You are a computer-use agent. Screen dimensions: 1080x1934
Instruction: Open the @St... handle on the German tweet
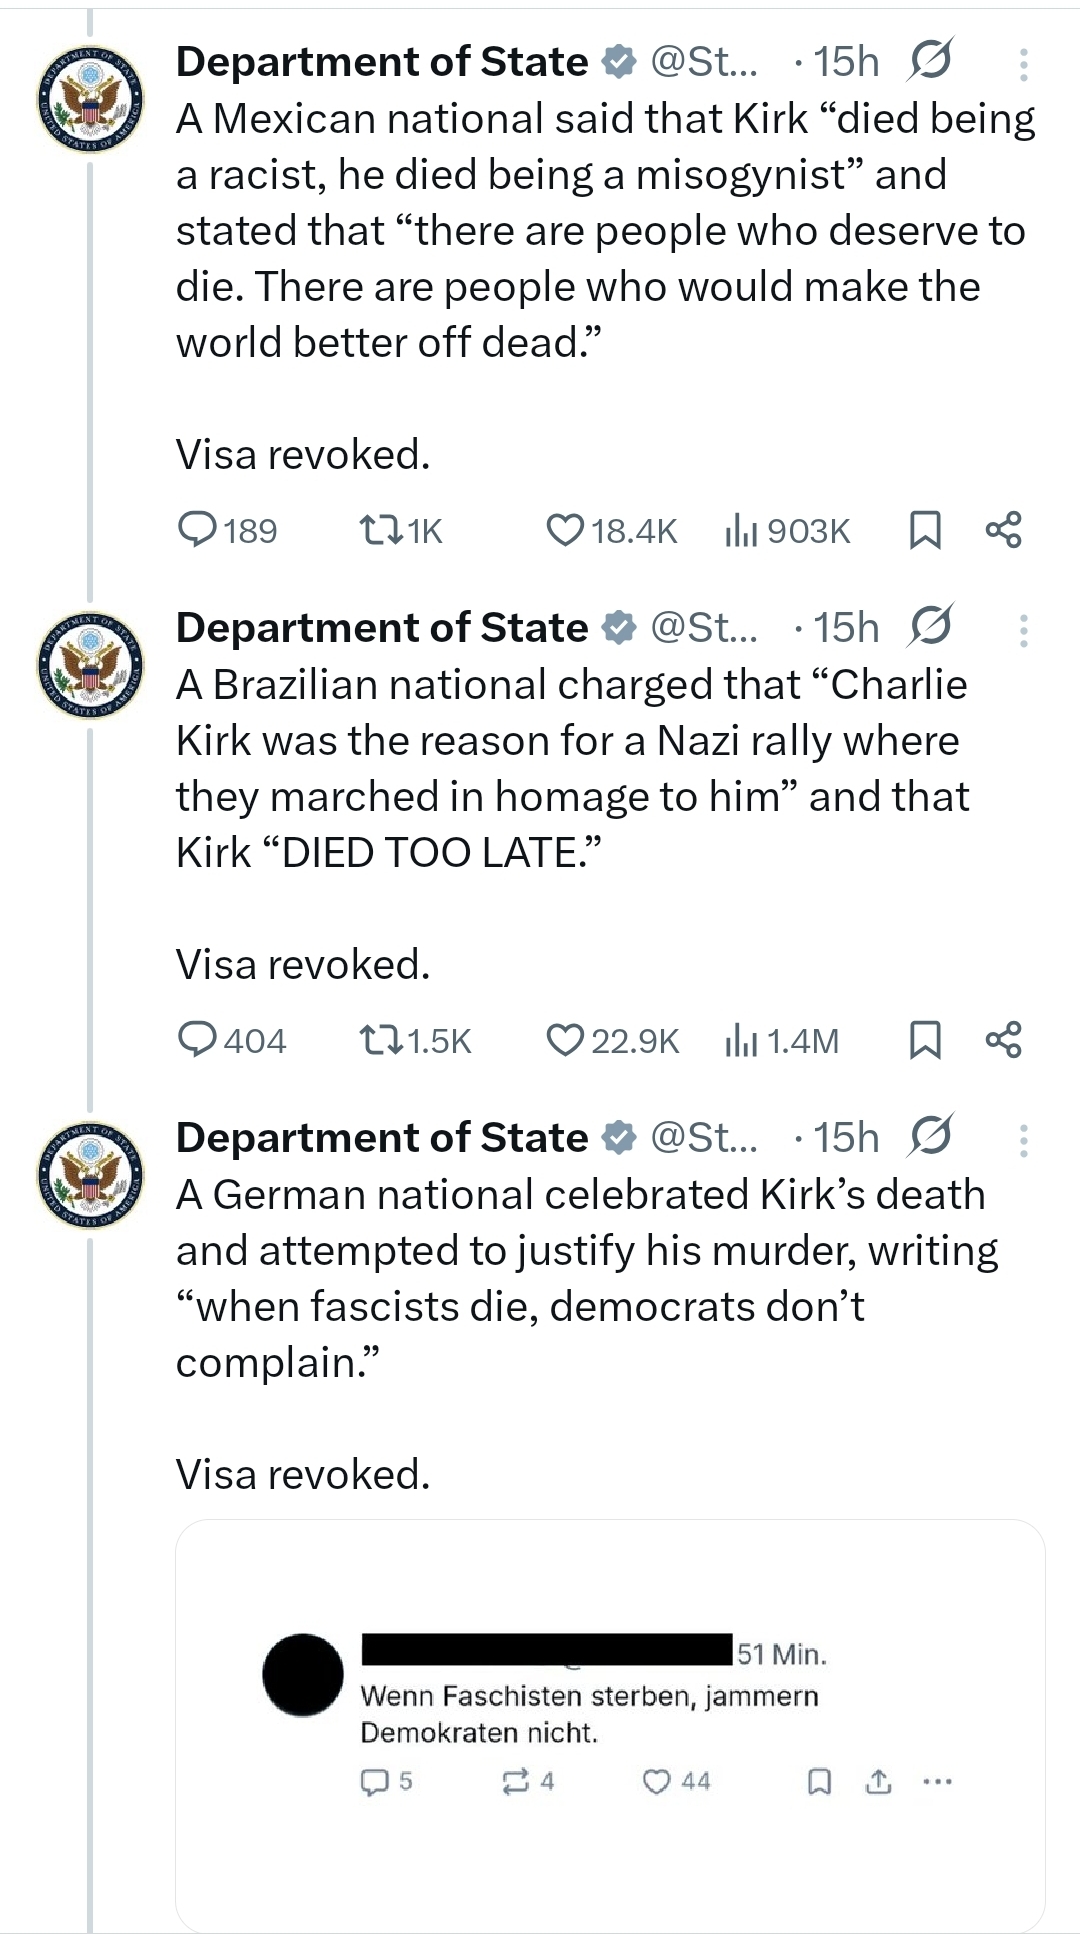click(704, 1138)
